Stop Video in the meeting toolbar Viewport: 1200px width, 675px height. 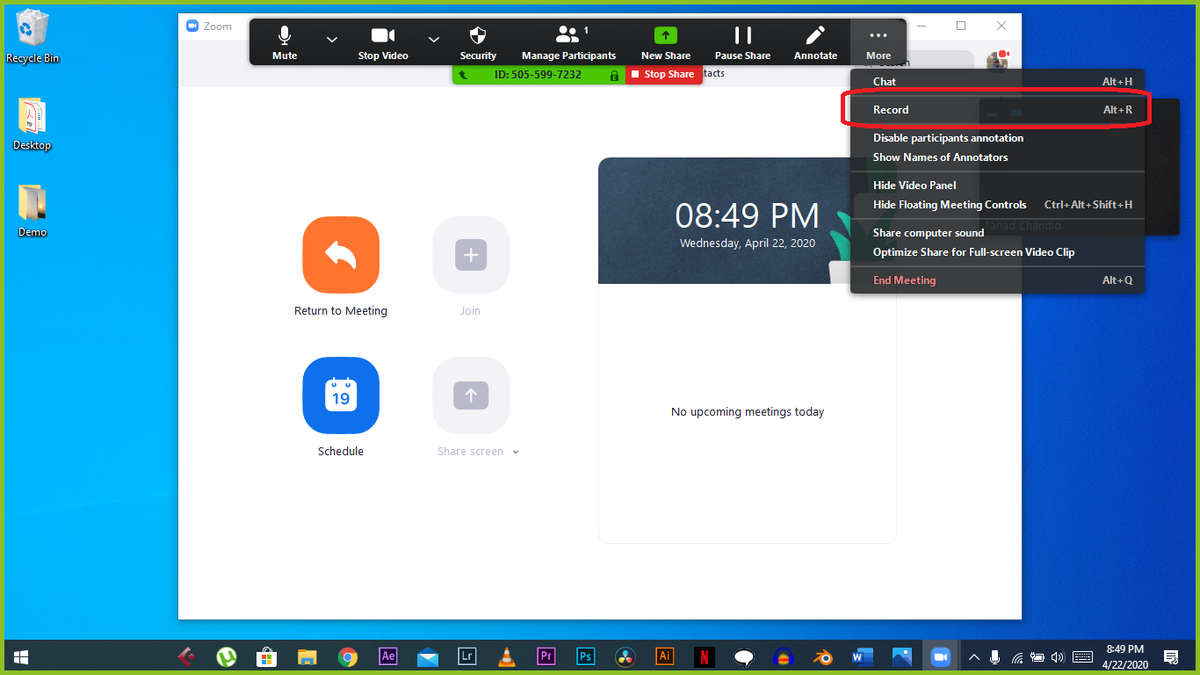point(383,43)
